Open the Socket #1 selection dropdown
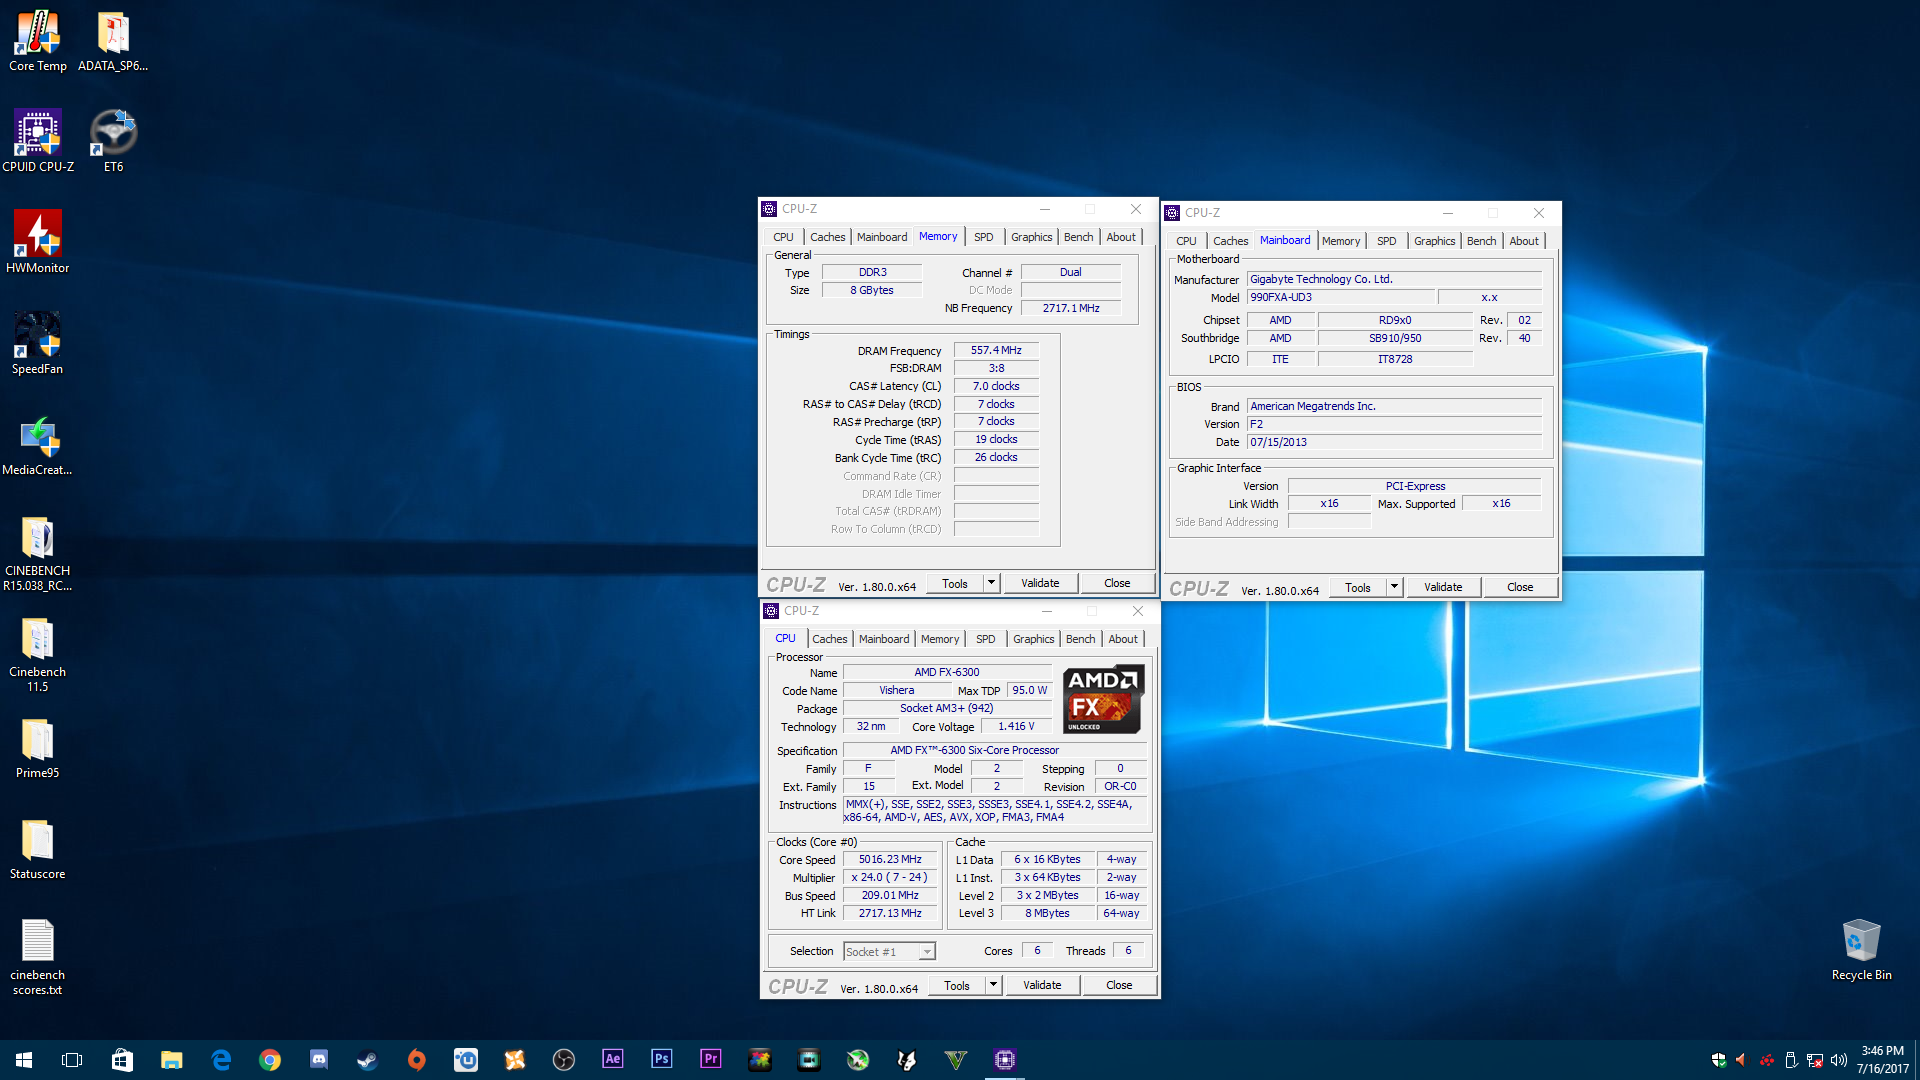1920x1080 pixels. tap(889, 952)
